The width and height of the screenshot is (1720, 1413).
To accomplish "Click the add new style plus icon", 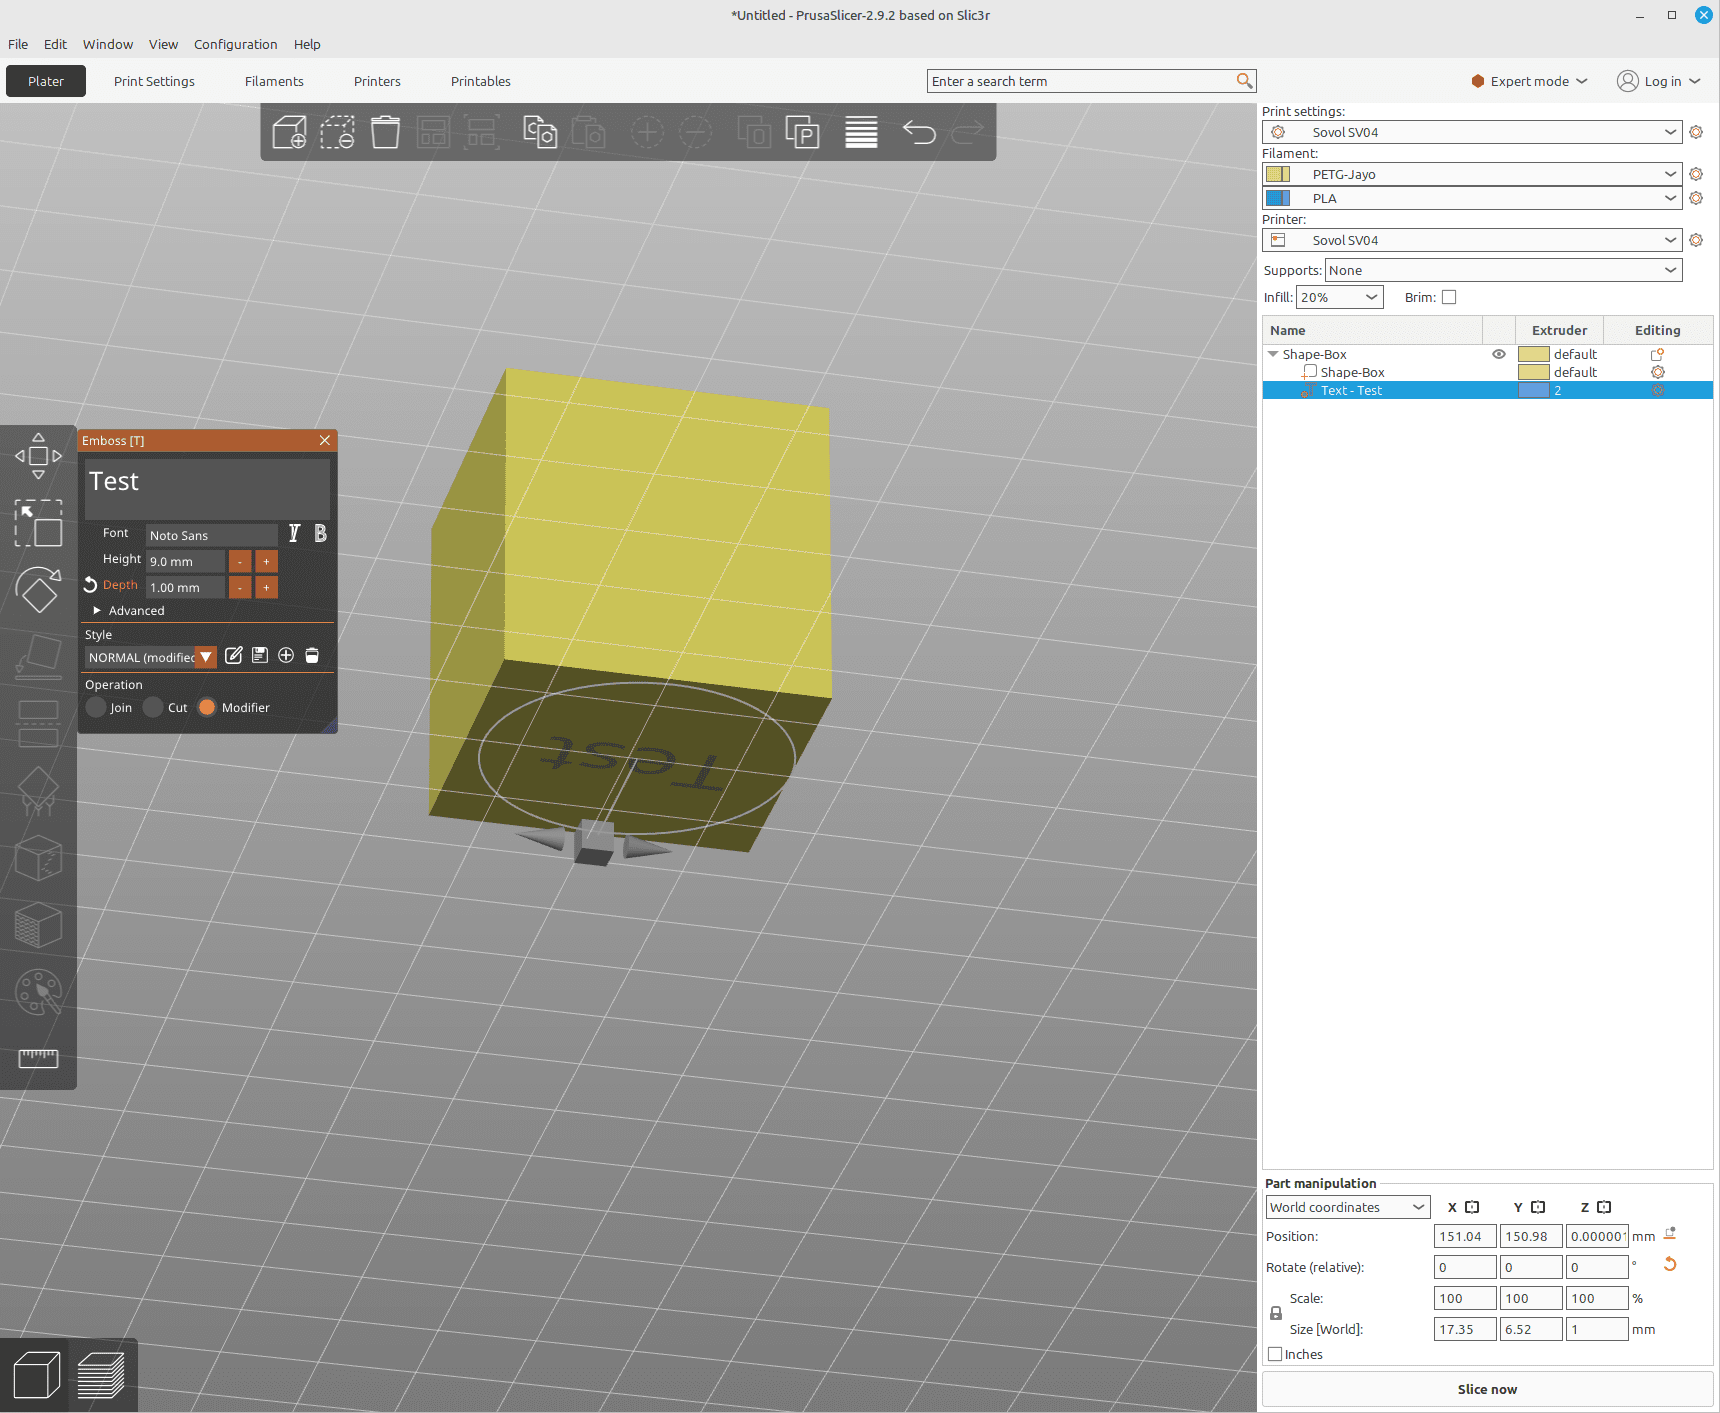I will click(x=286, y=656).
